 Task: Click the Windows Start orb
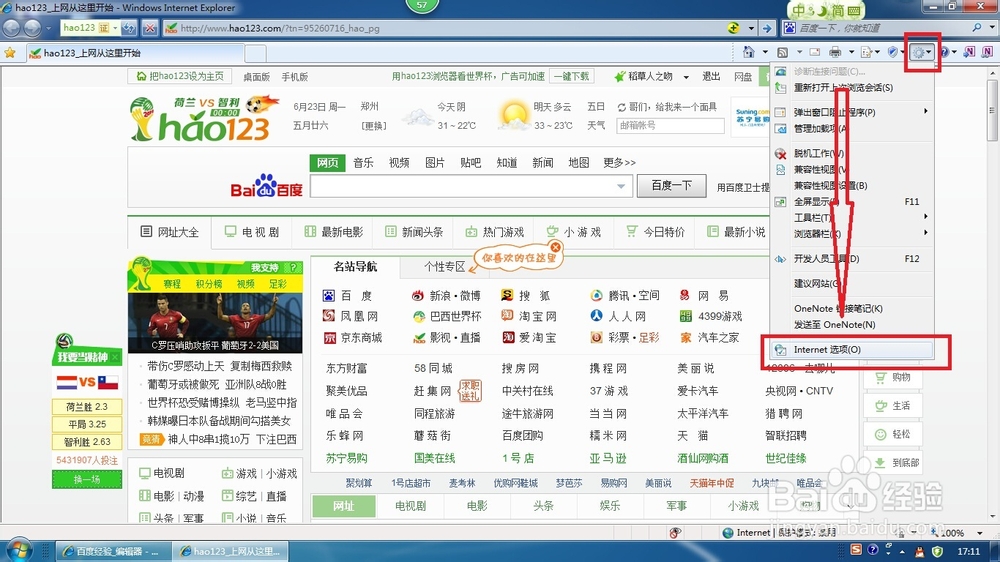[17, 550]
